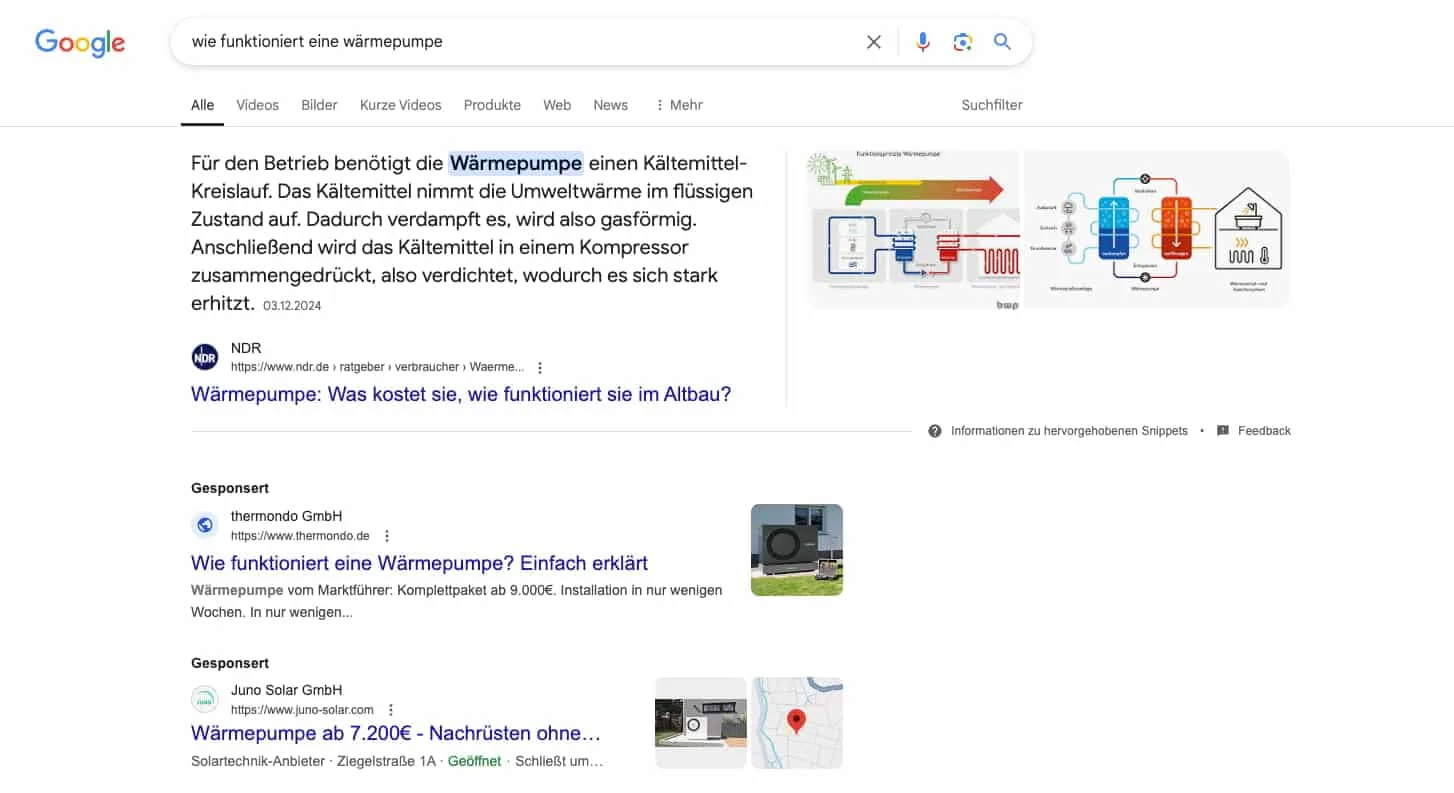Select the Produkte tab
This screenshot has width=1454, height=793.
[492, 105]
